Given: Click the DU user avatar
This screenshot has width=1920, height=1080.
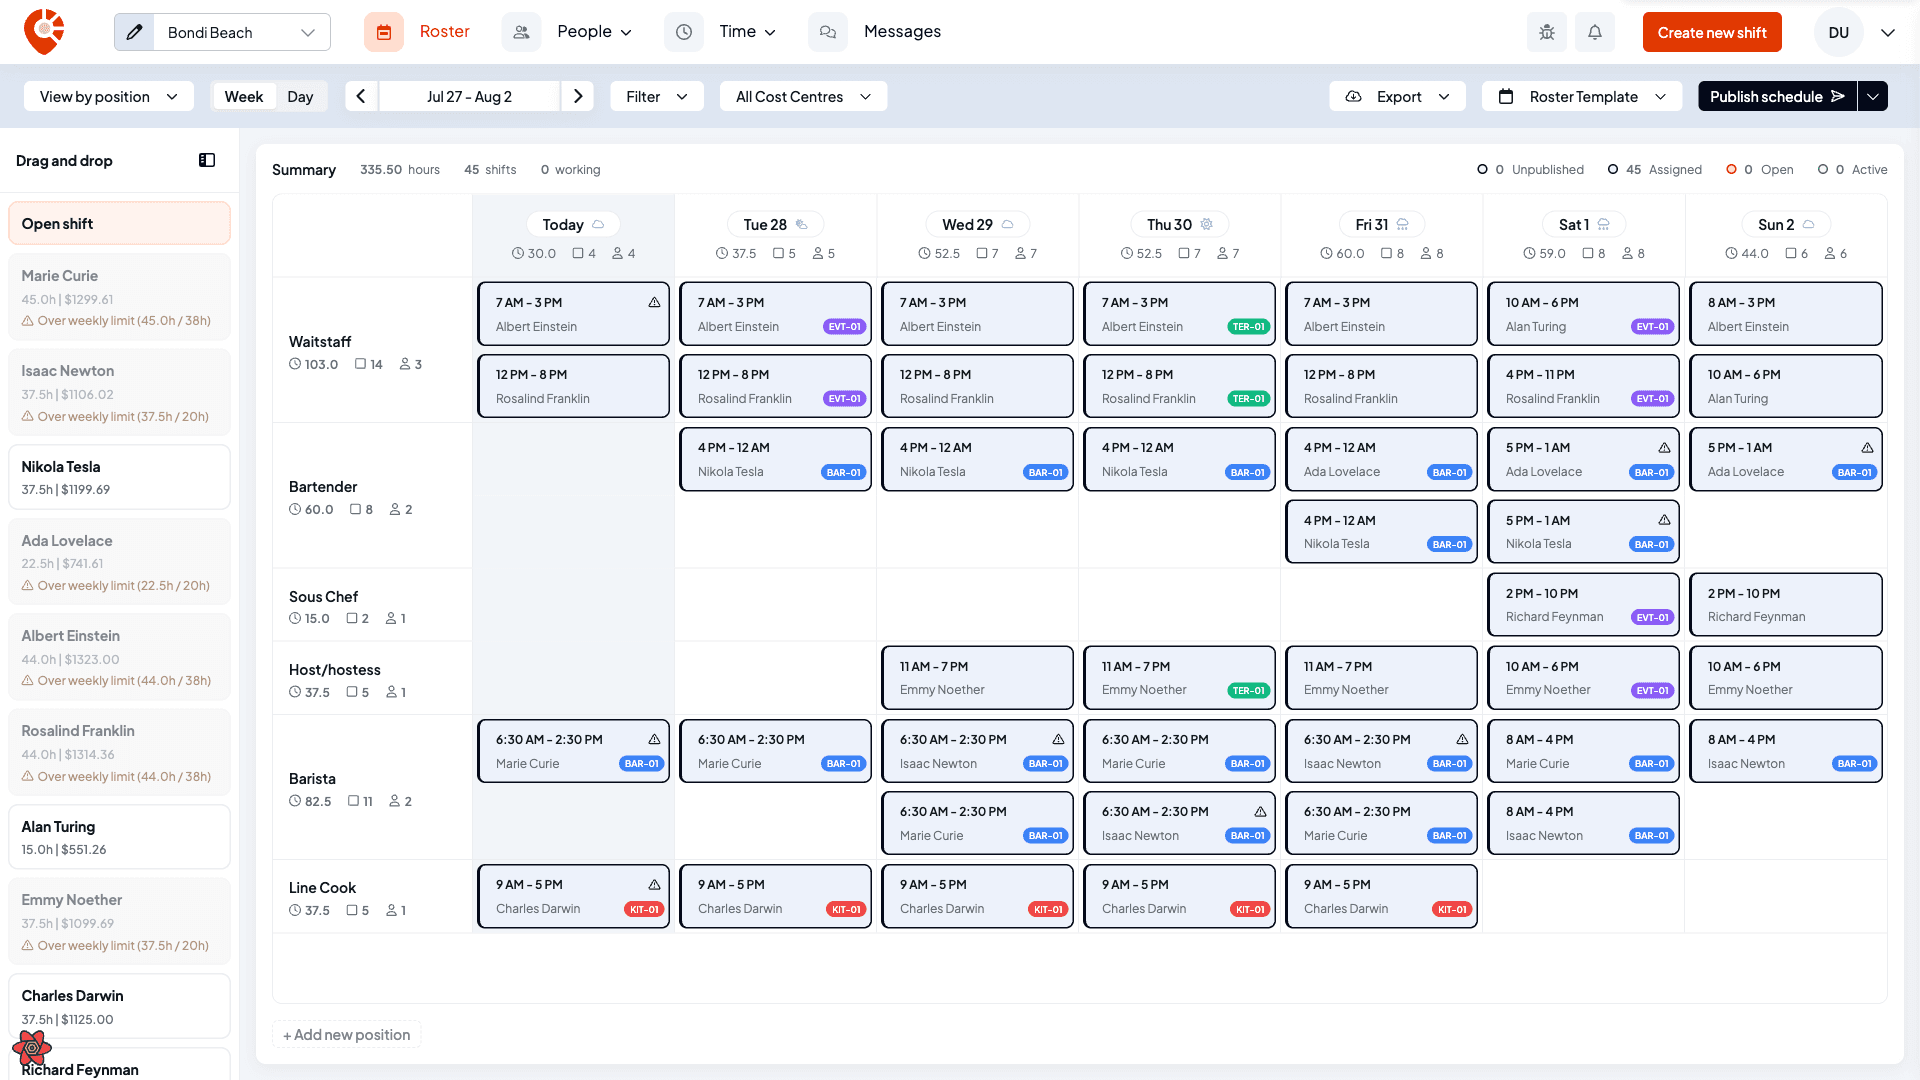Looking at the screenshot, I should 1838,32.
